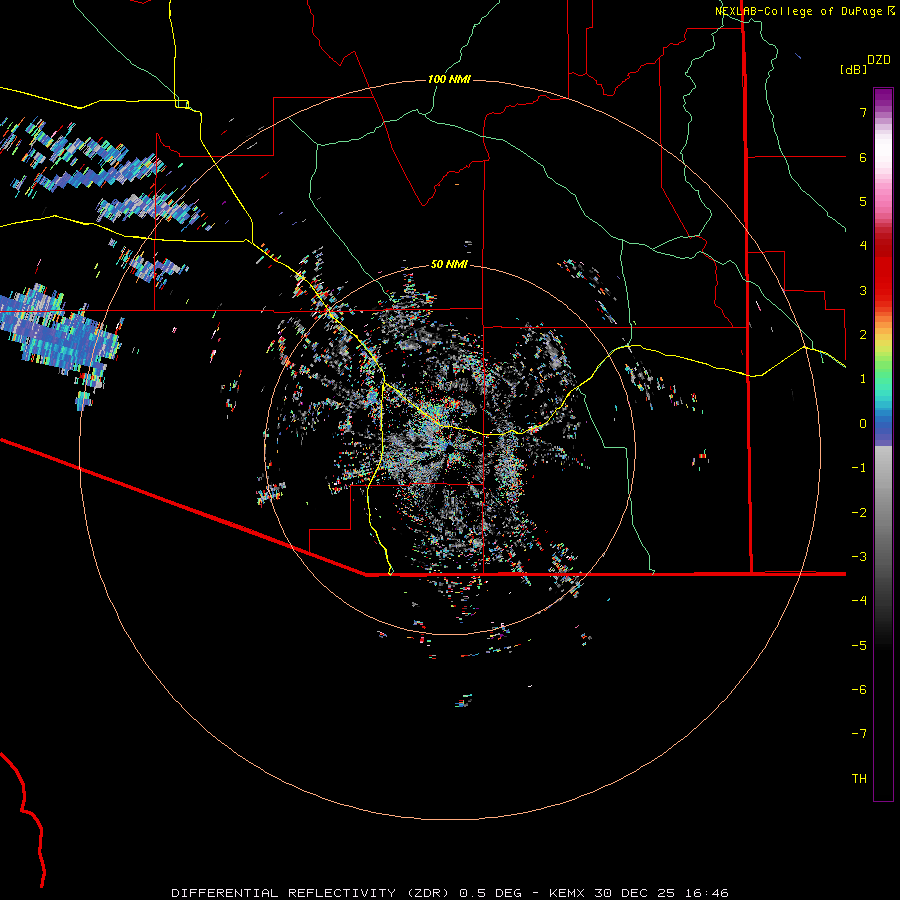The image size is (900, 900).
Task: Click the -7 value on the color scale
Action: coord(859,734)
